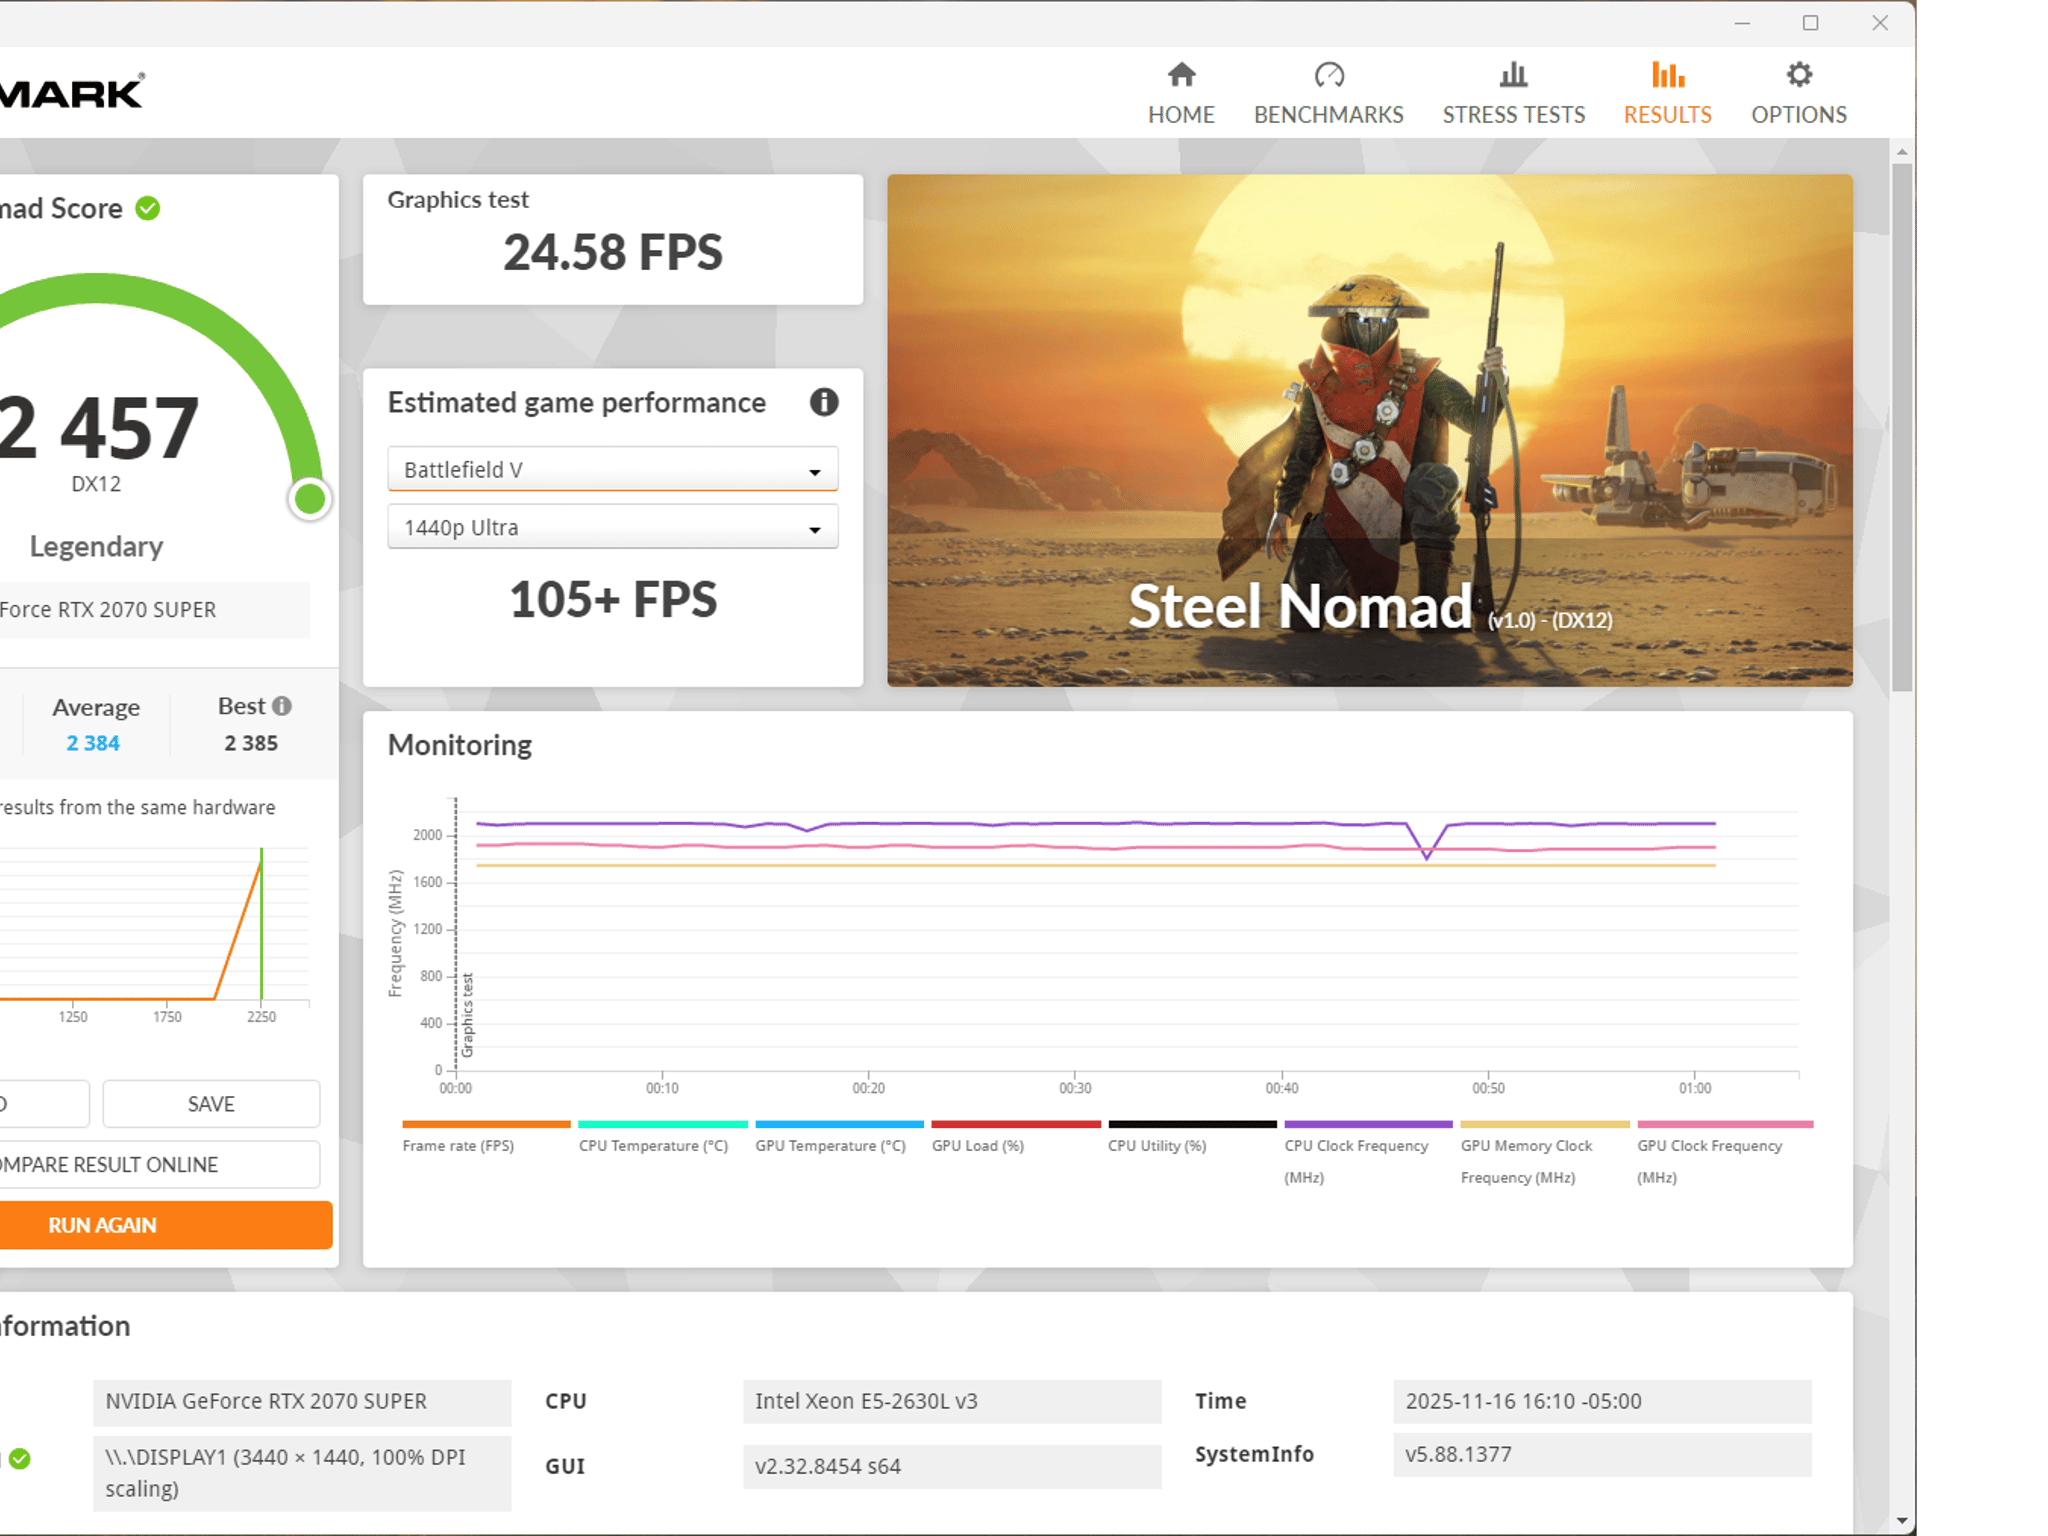The height and width of the screenshot is (1536, 2048).
Task: Click the Monitoring section heading
Action: pos(460,745)
